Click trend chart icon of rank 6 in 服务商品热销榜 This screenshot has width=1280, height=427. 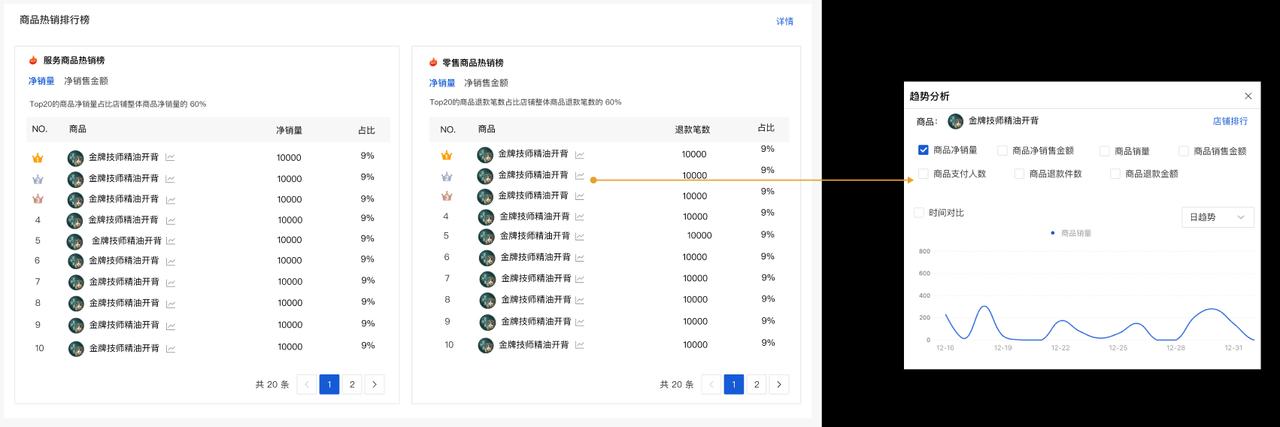point(170,261)
